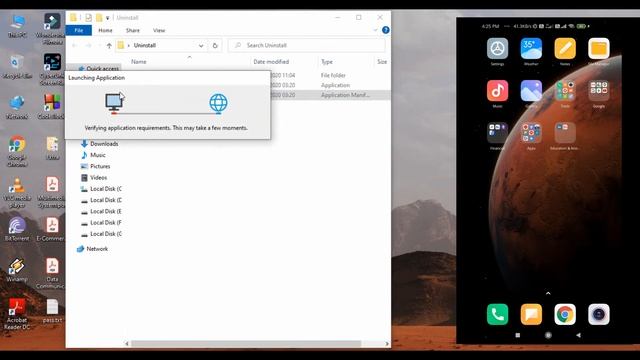Screen dimensions: 640x360
Task: Switch to the Home ribbon tab
Action: (105, 30)
